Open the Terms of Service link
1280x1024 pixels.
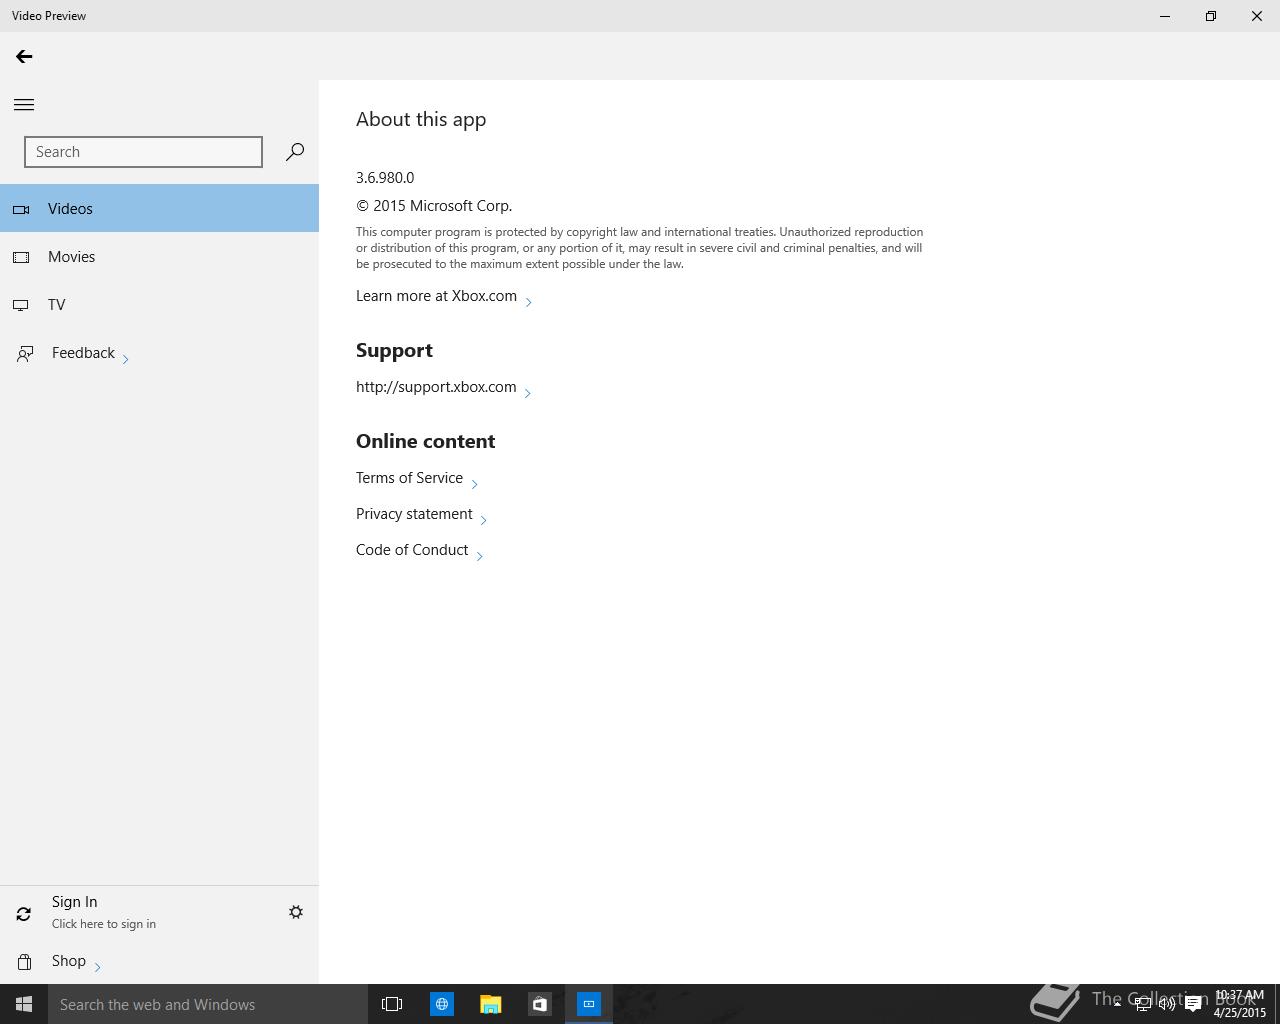(x=417, y=478)
